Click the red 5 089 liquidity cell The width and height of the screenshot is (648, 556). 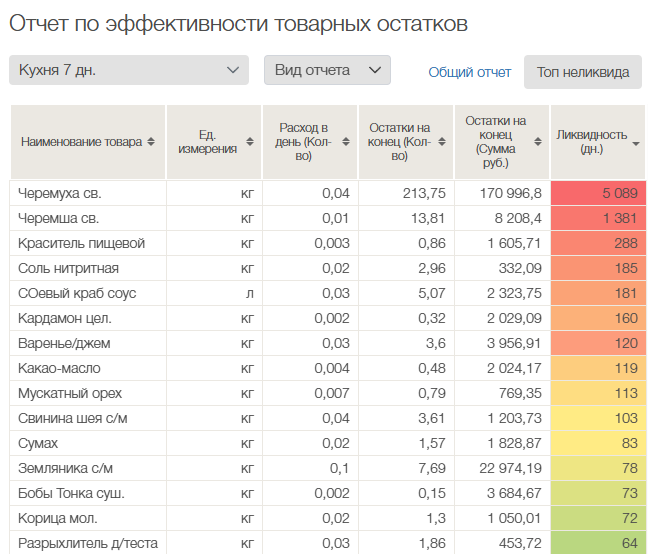596,193
